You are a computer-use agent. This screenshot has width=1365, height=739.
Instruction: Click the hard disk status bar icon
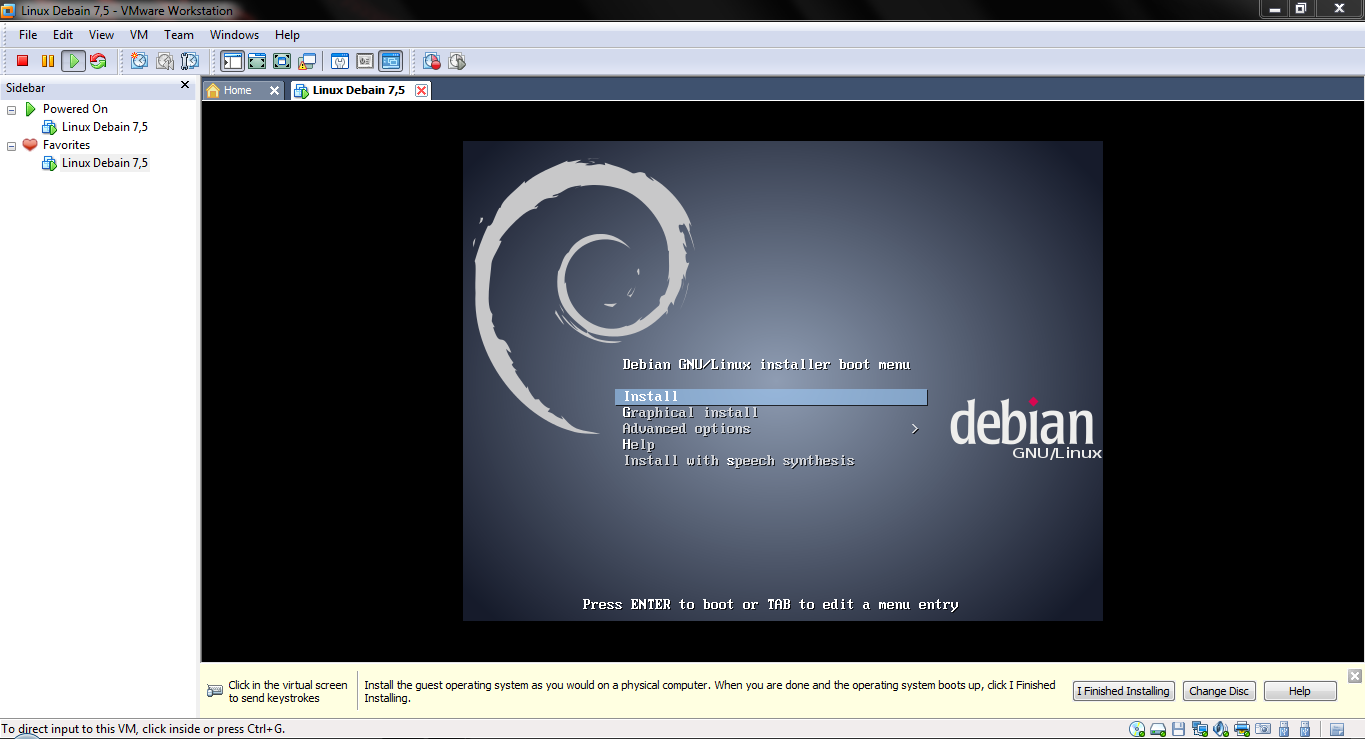[1158, 729]
